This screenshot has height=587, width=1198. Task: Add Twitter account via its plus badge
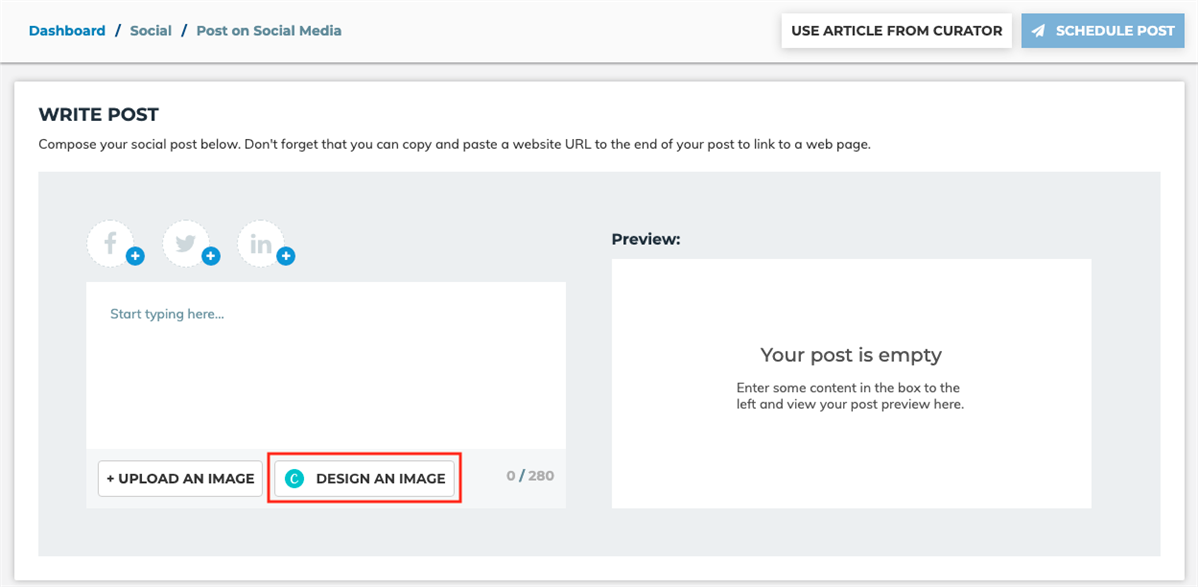(x=211, y=257)
